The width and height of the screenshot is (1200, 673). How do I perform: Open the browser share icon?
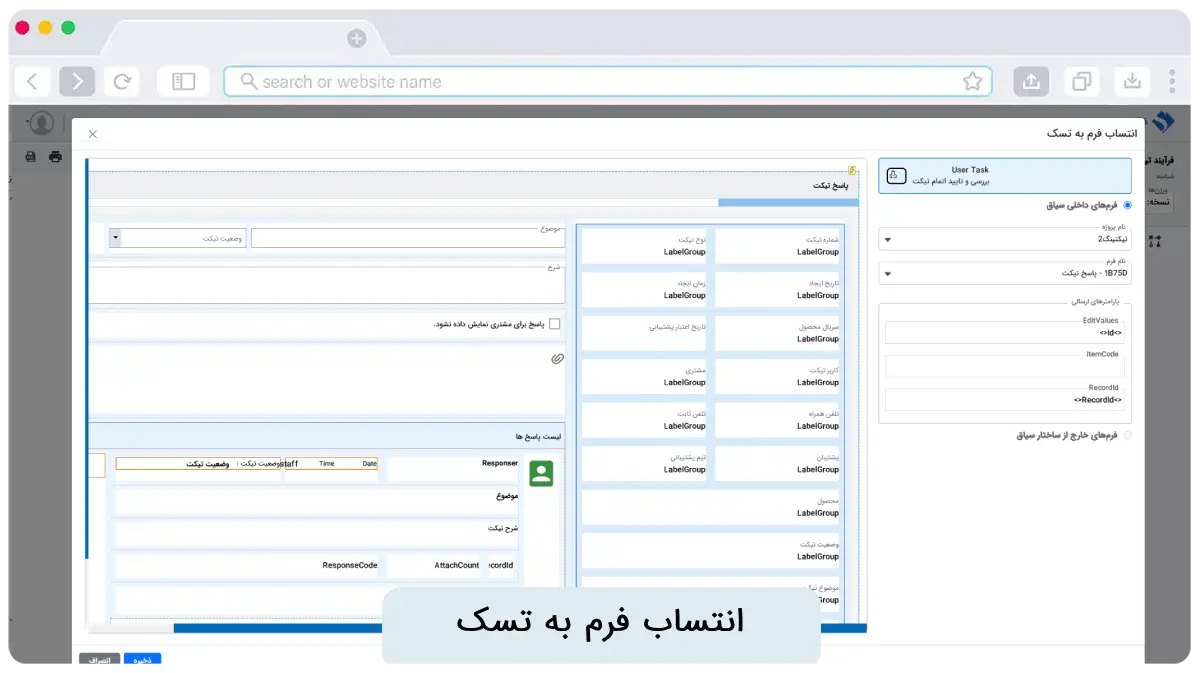1031,82
